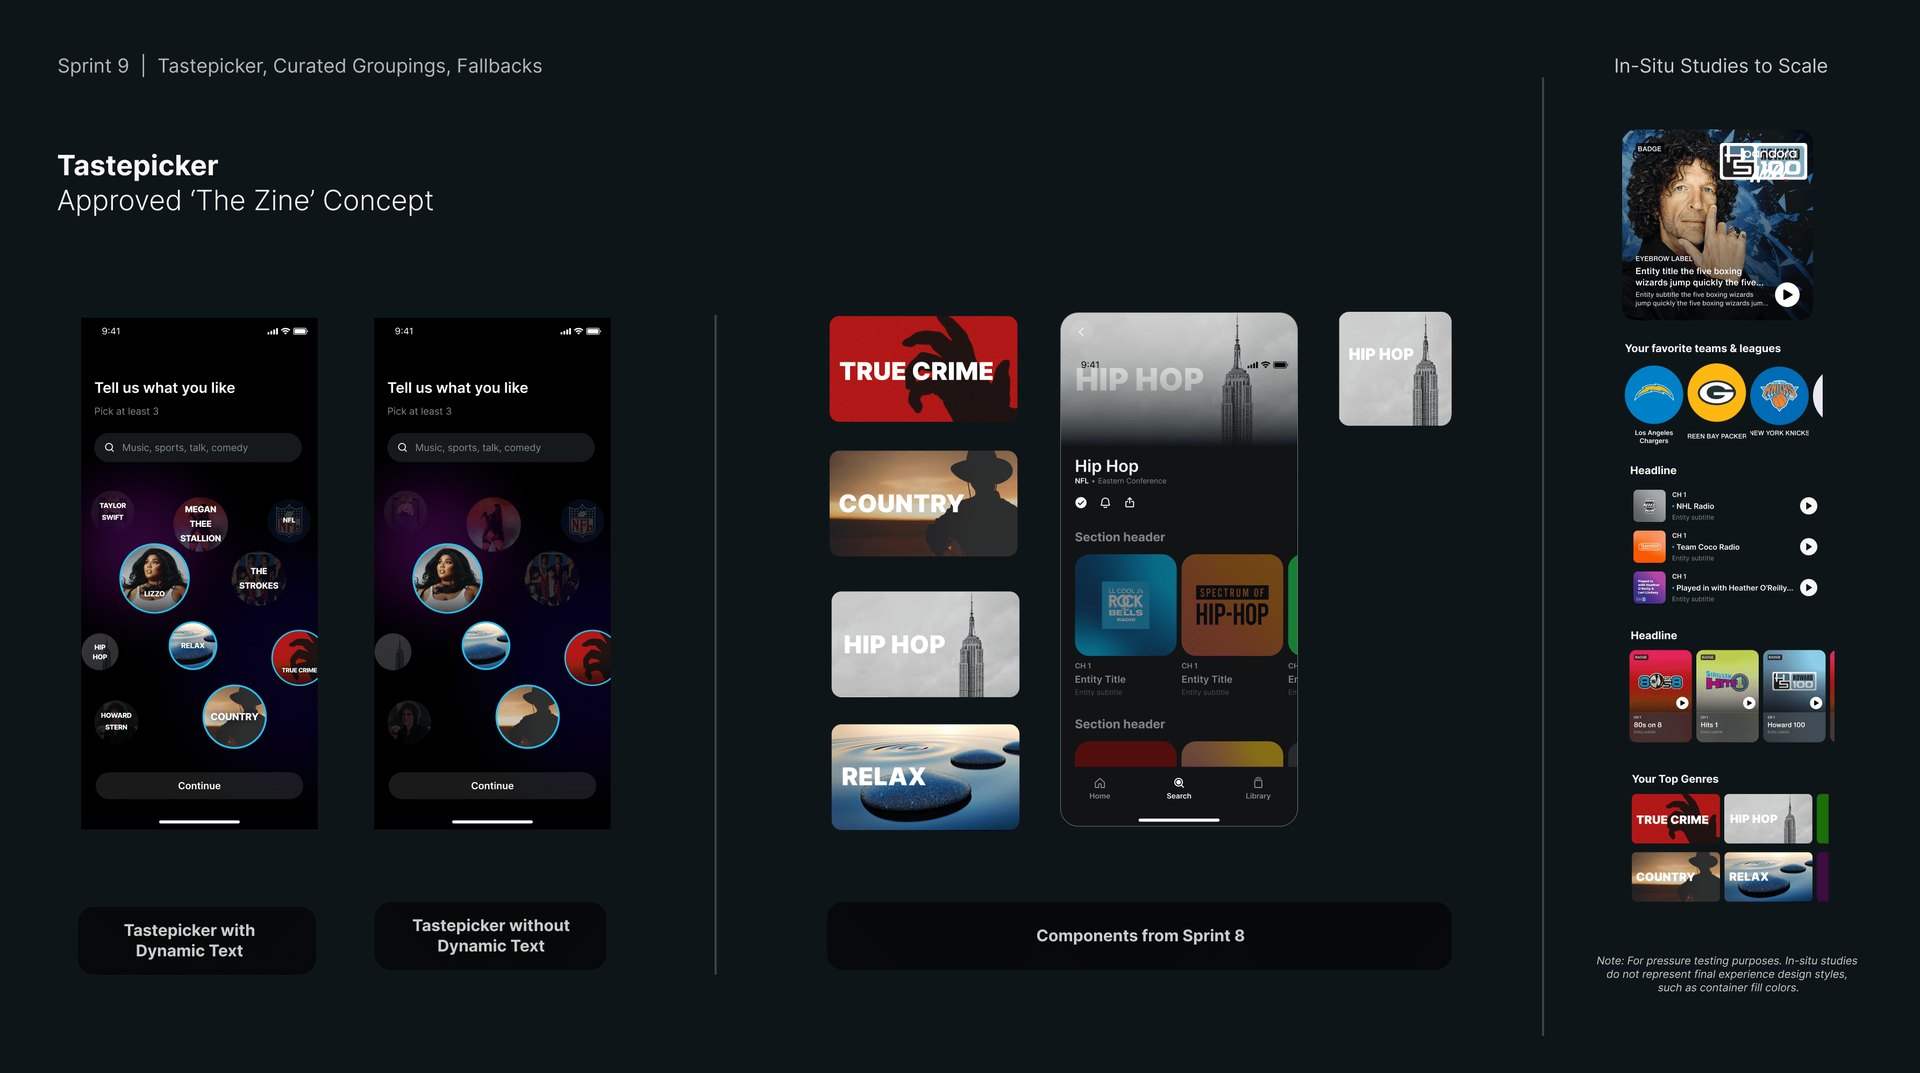1920x1073 pixels.
Task: Tap the bell notification icon under Hip Hop
Action: point(1105,503)
